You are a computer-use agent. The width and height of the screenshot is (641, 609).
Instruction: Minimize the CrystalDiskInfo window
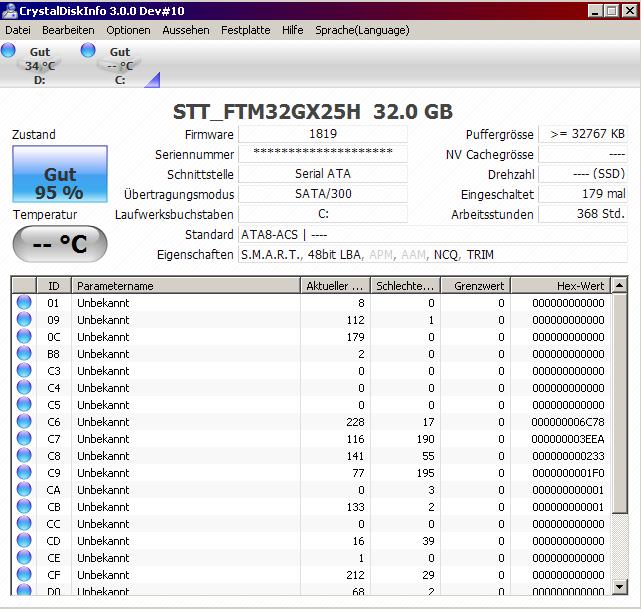click(x=595, y=11)
